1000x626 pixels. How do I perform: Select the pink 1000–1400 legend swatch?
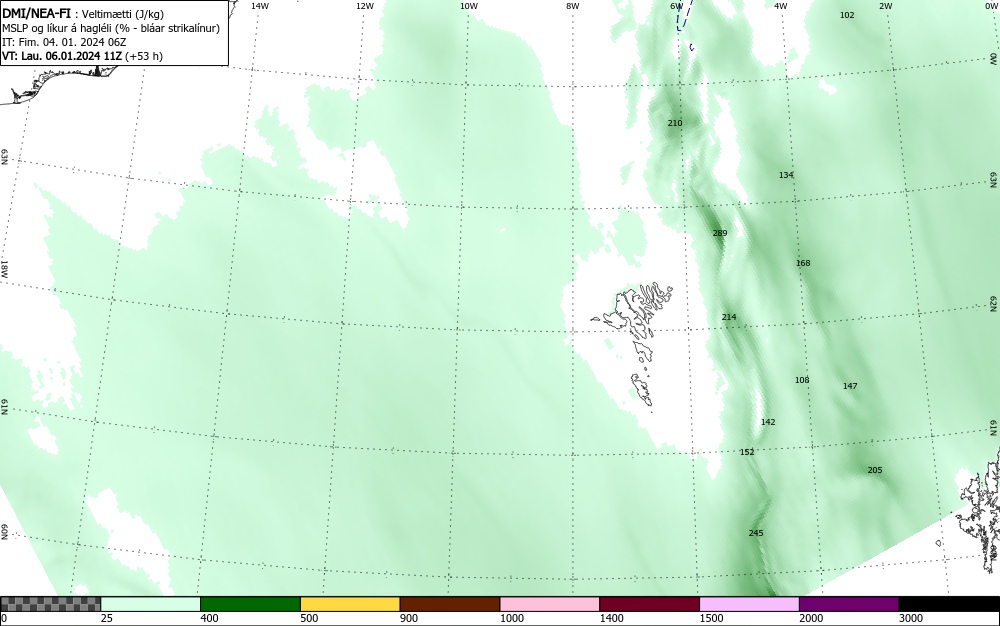(x=550, y=604)
